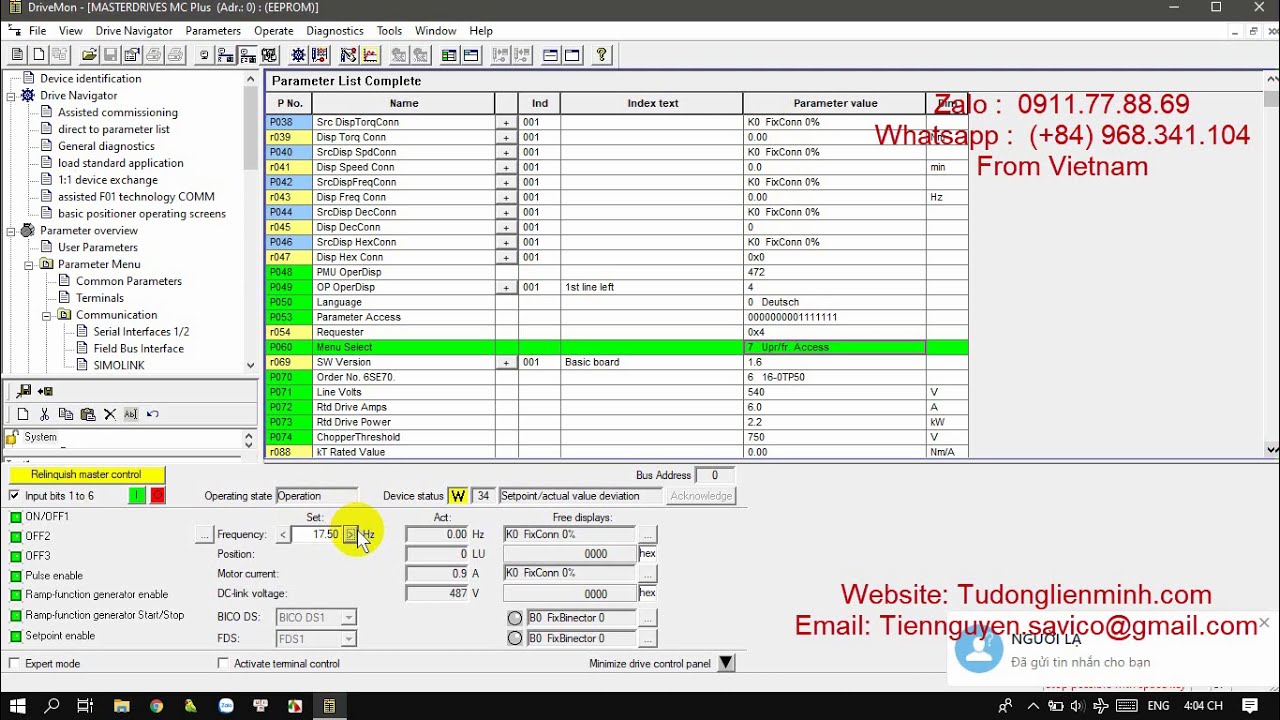Click the green start (I) button

coord(137,496)
